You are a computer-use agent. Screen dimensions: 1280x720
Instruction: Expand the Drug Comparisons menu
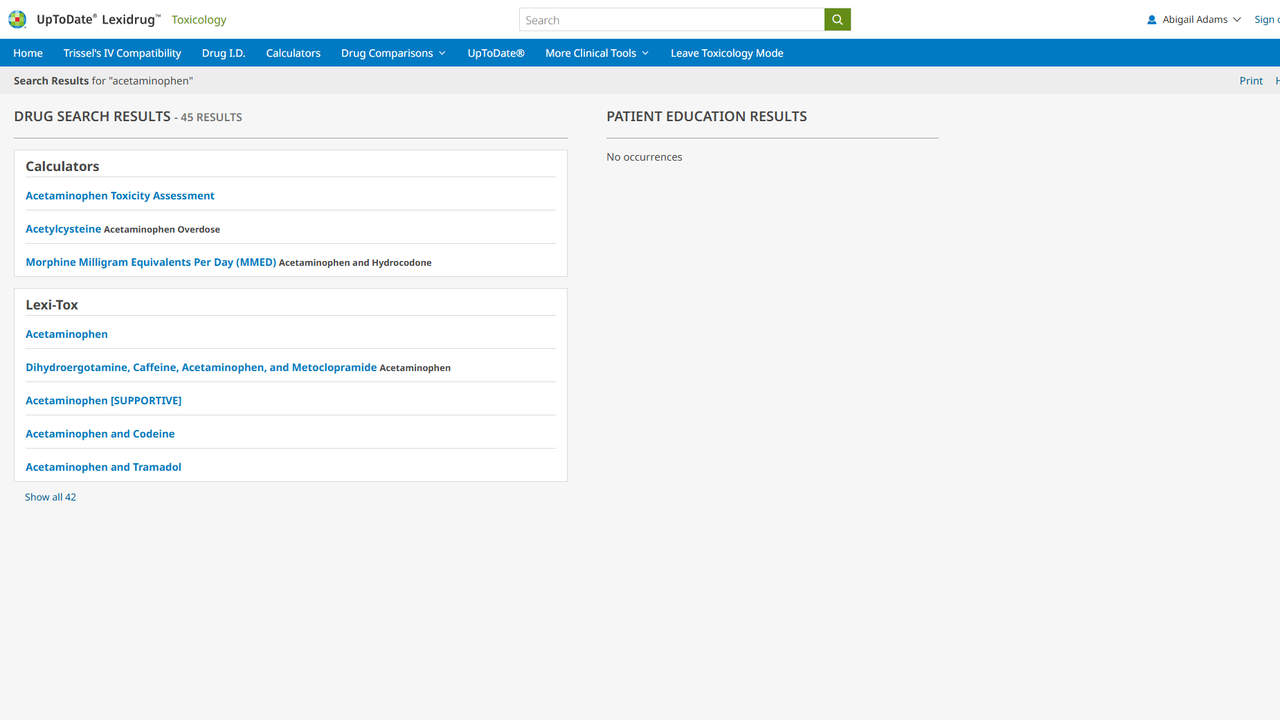(393, 53)
